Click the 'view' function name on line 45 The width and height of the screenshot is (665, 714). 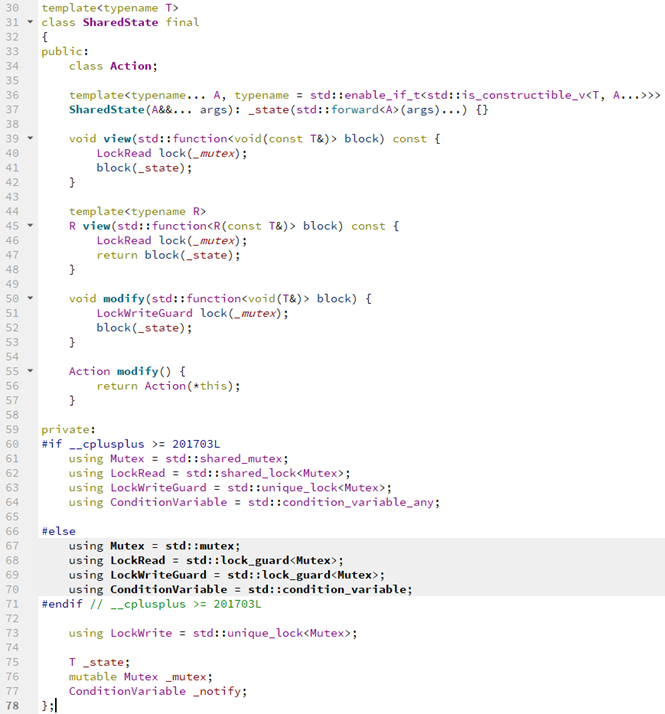click(97, 226)
